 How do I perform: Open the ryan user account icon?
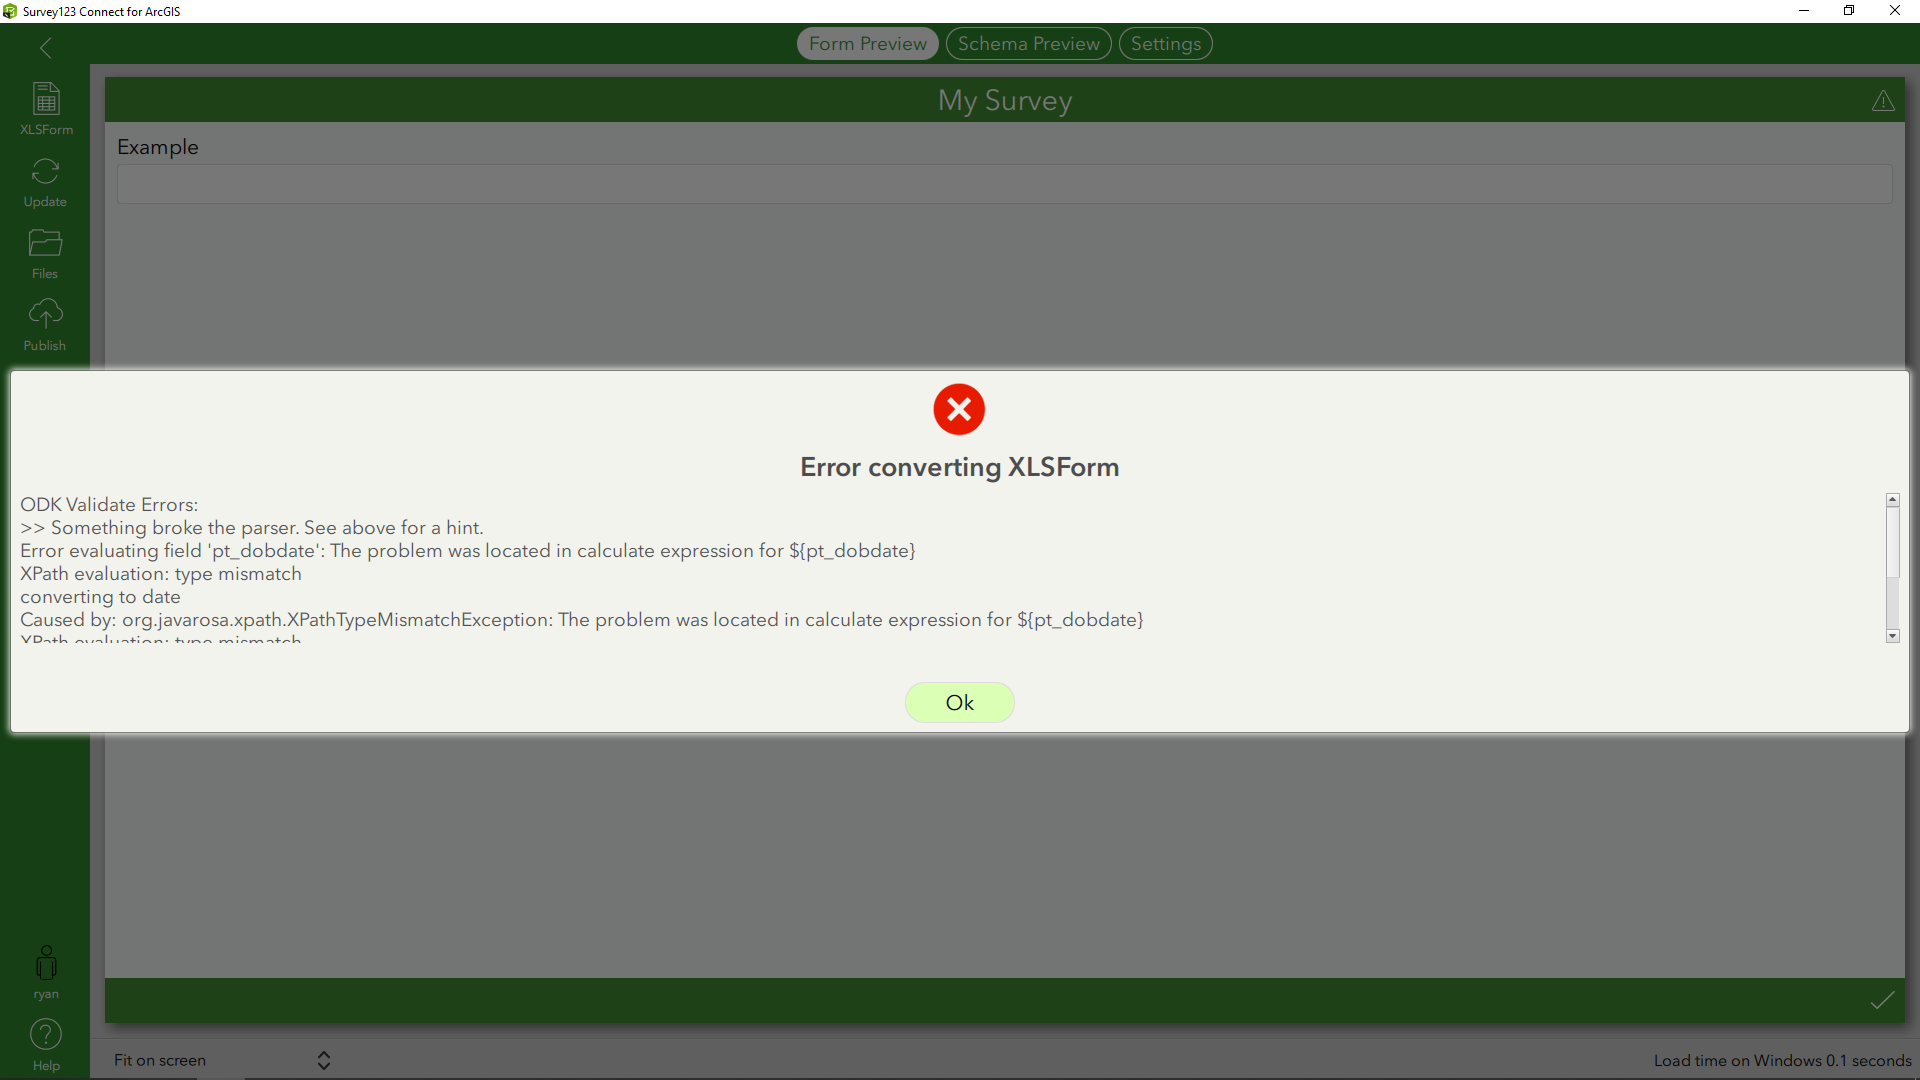pos(46,963)
